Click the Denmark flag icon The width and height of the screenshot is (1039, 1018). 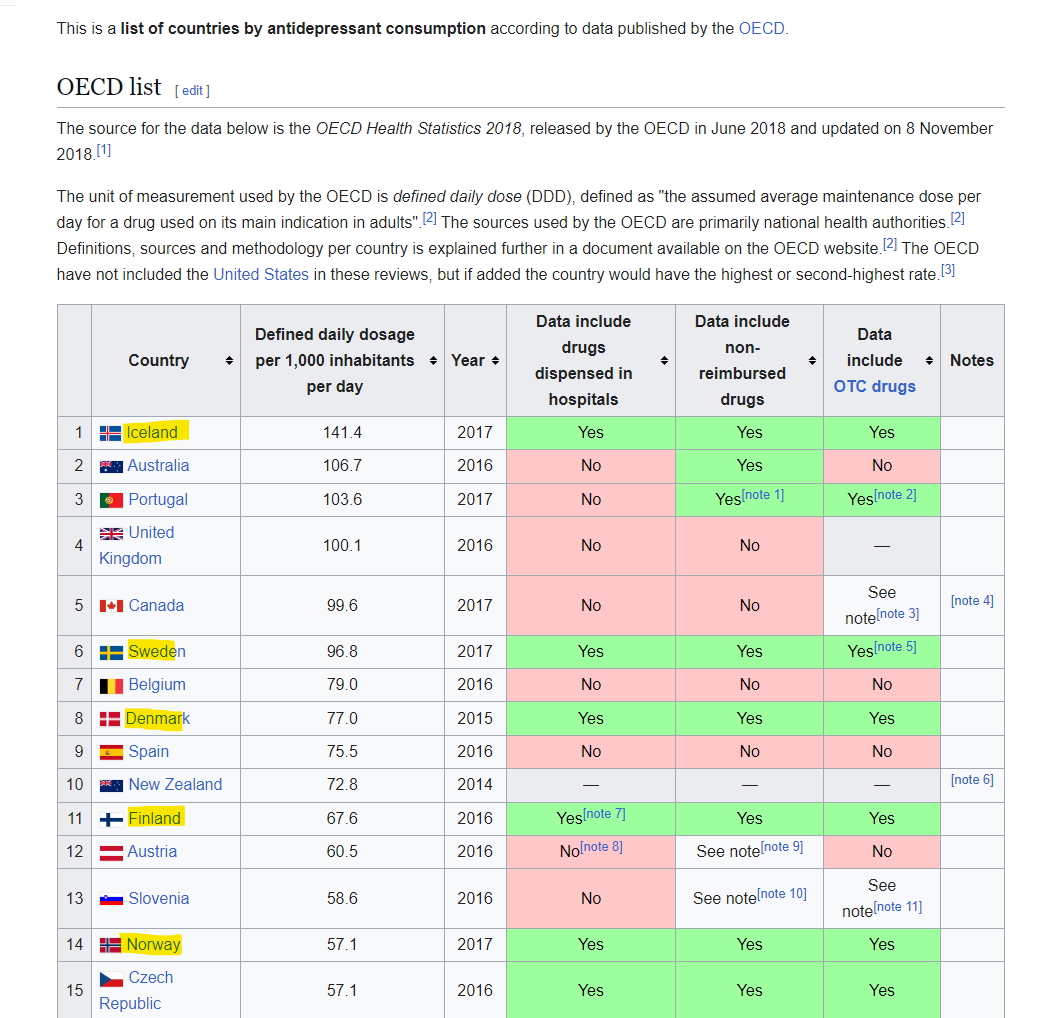(110, 719)
